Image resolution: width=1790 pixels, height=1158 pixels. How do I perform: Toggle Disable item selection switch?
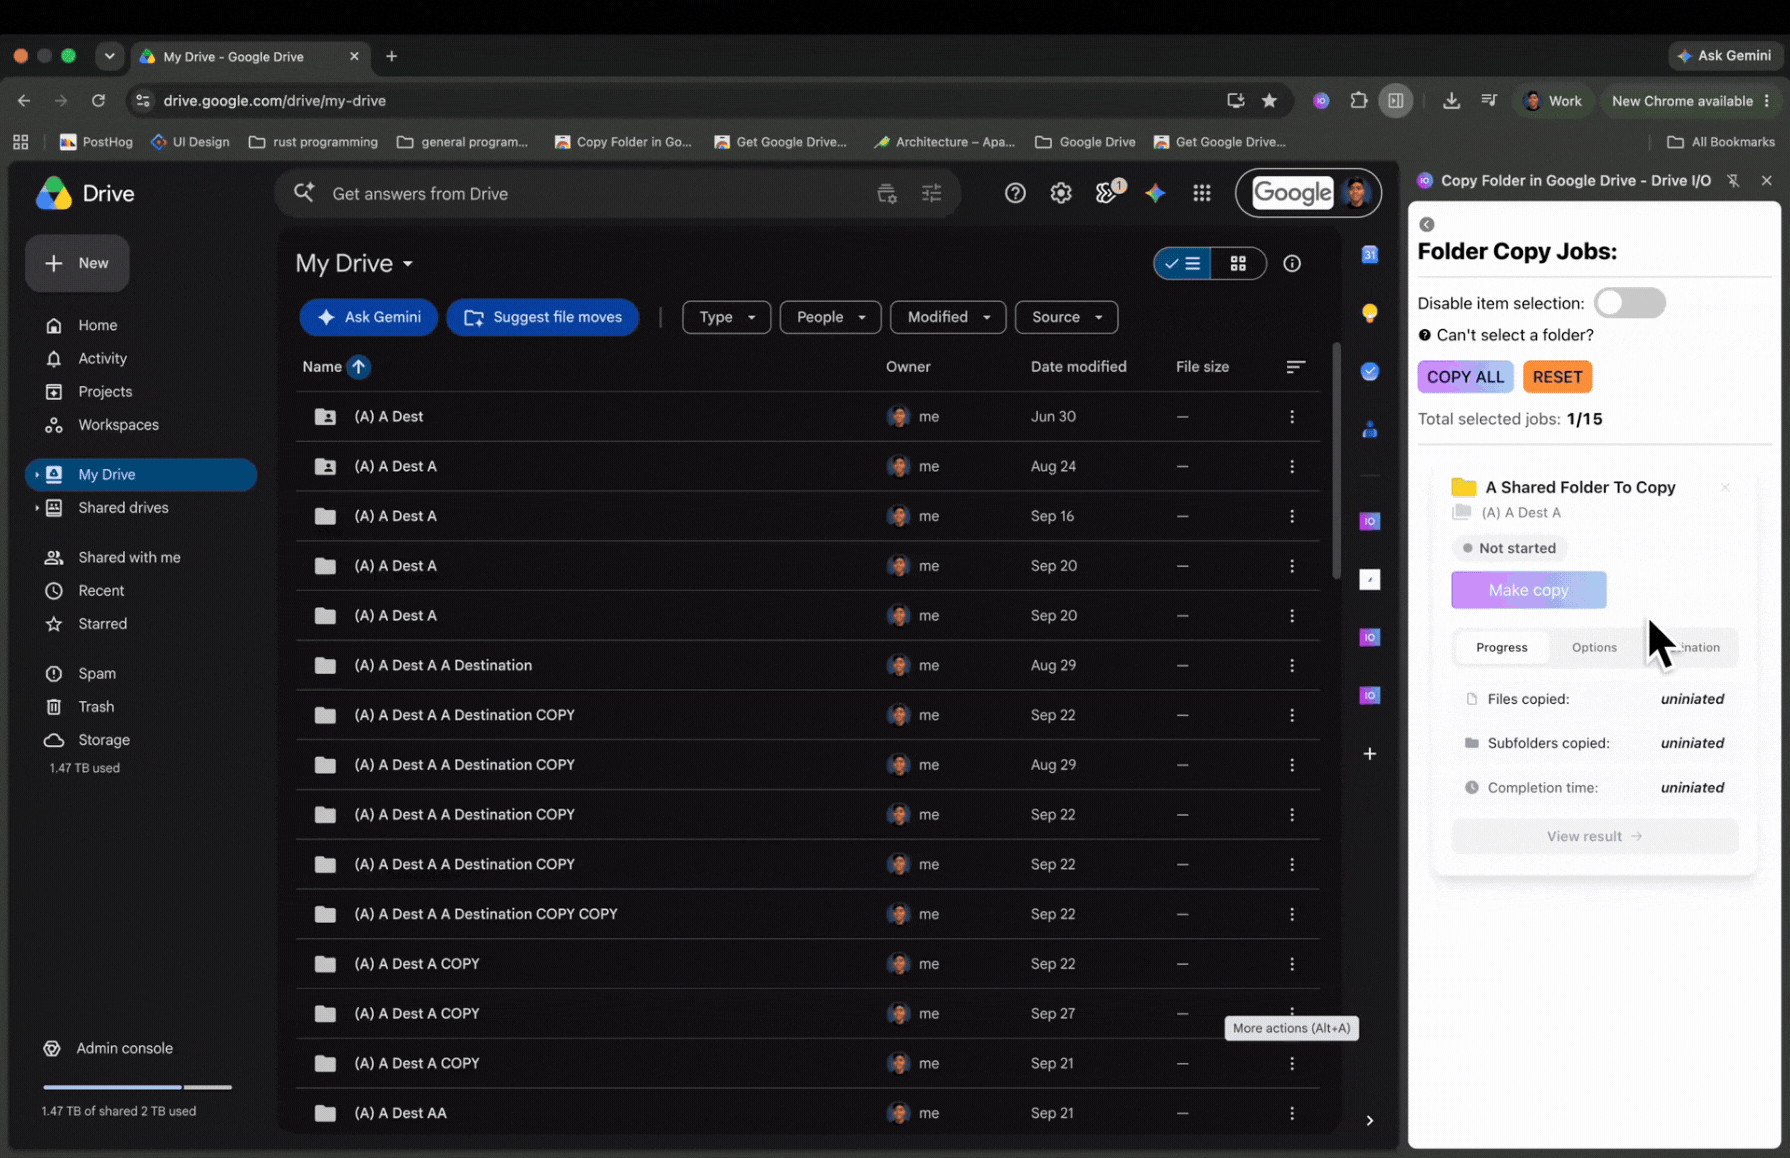pos(1629,303)
